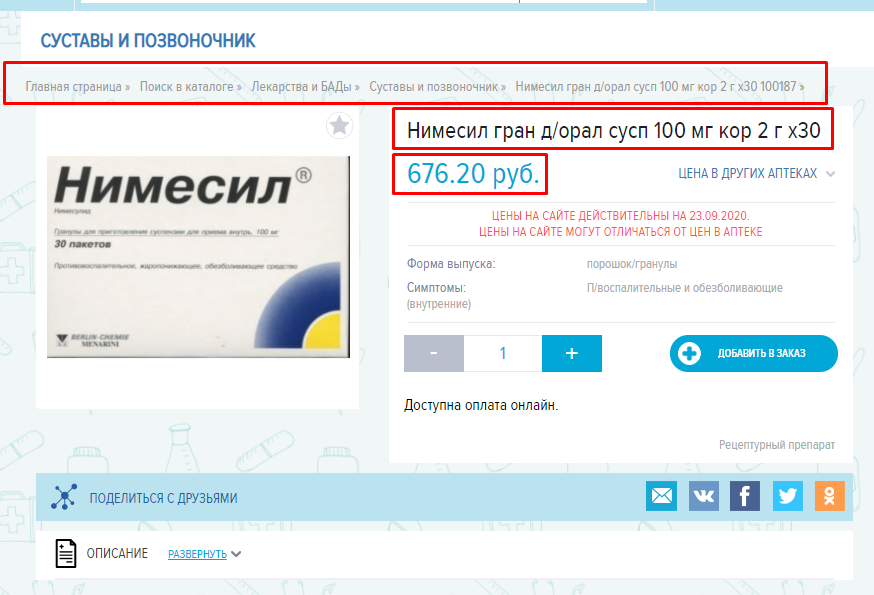Expand description via 'Развернуть' link
The width and height of the screenshot is (874, 595).
click(205, 554)
